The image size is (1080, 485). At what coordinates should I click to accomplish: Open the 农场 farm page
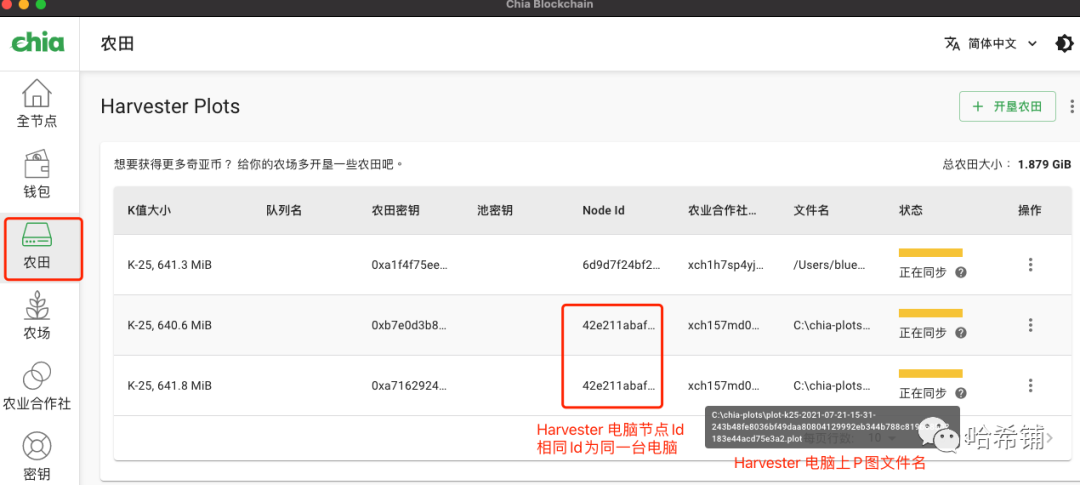[37, 316]
